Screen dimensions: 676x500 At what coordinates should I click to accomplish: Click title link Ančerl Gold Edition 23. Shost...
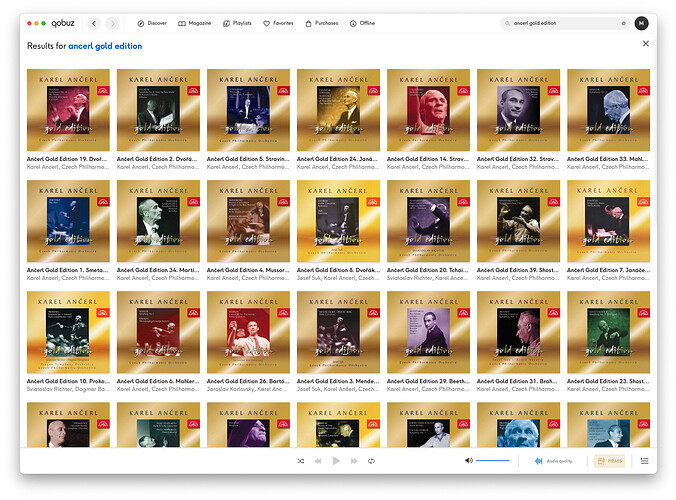pyautogui.click(x=608, y=381)
